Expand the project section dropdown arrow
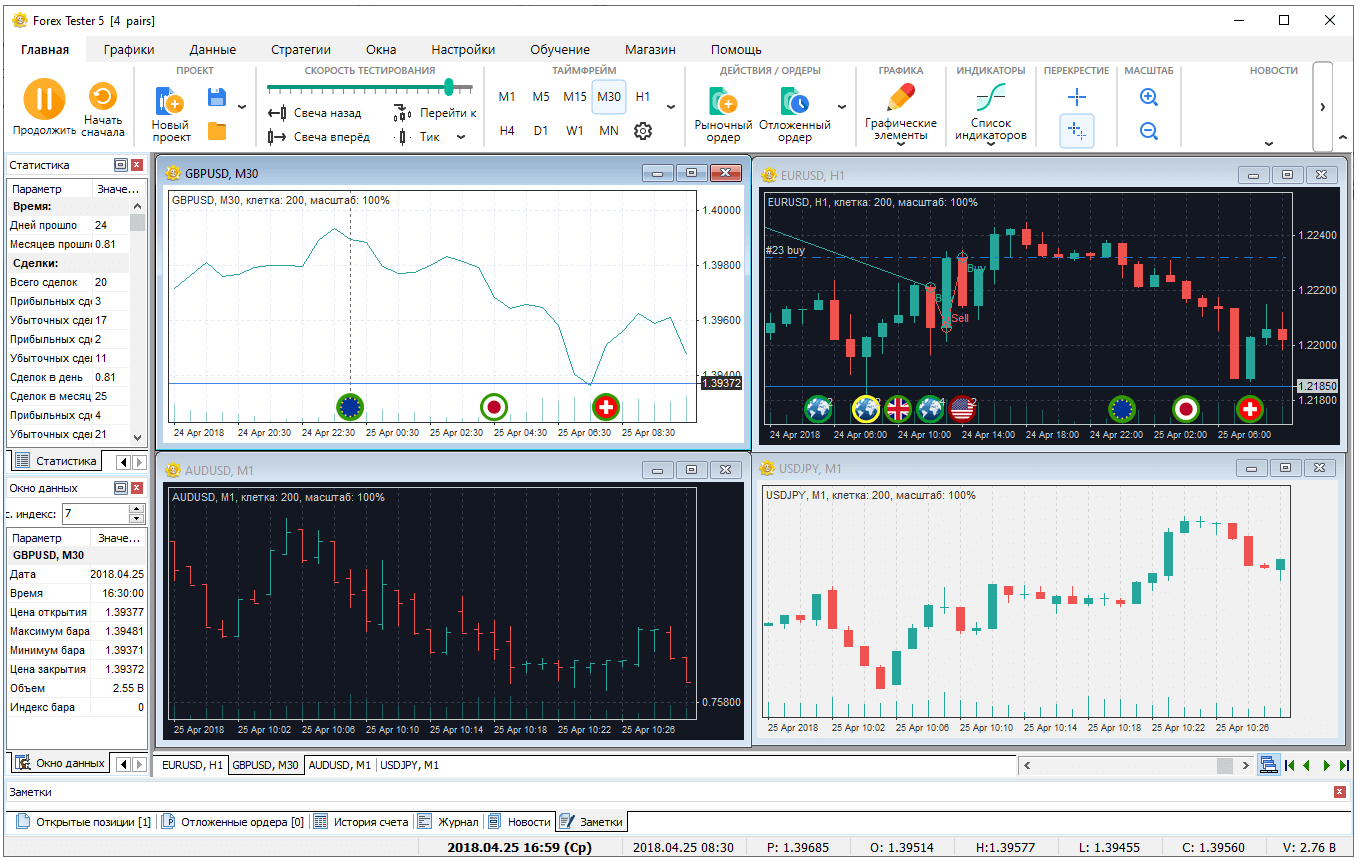Image resolution: width=1359 pixels, height=860 pixels. pyautogui.click(x=242, y=106)
